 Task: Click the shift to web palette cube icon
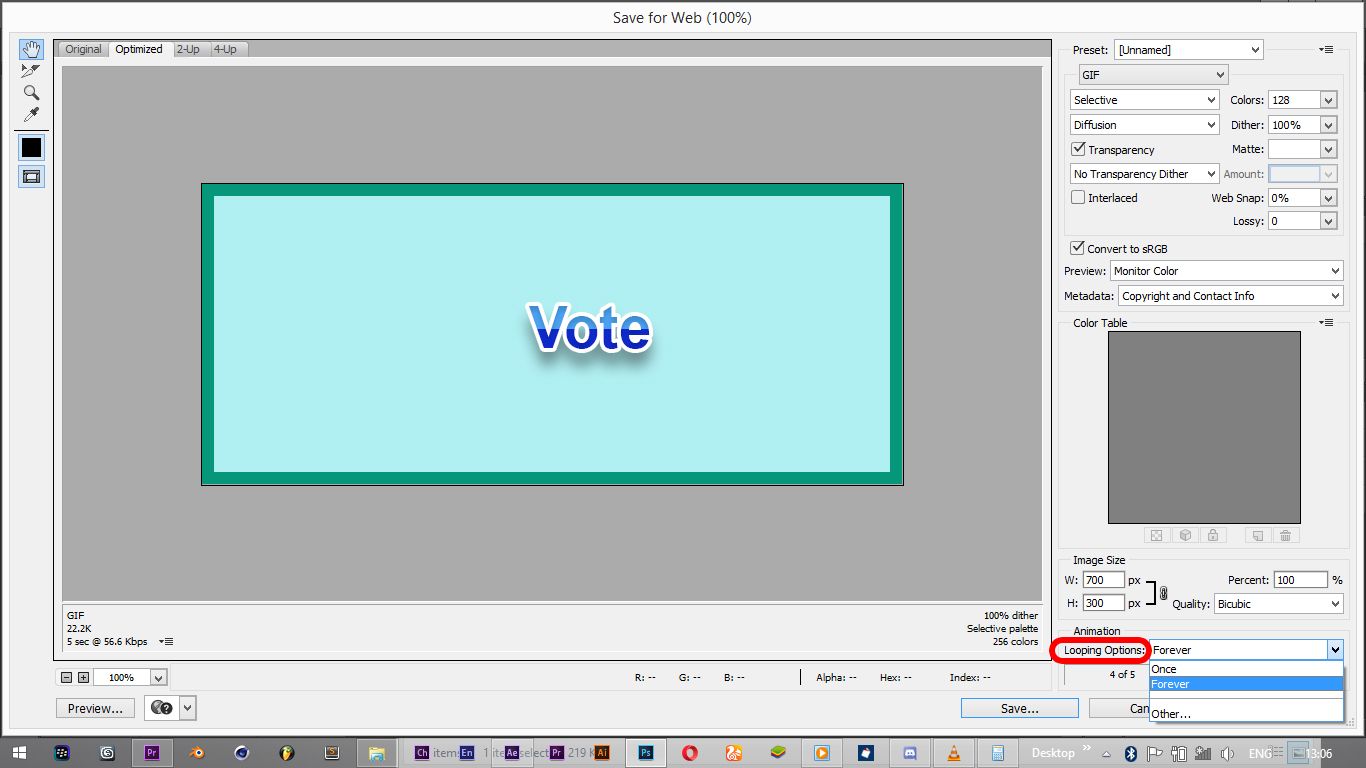click(1185, 536)
